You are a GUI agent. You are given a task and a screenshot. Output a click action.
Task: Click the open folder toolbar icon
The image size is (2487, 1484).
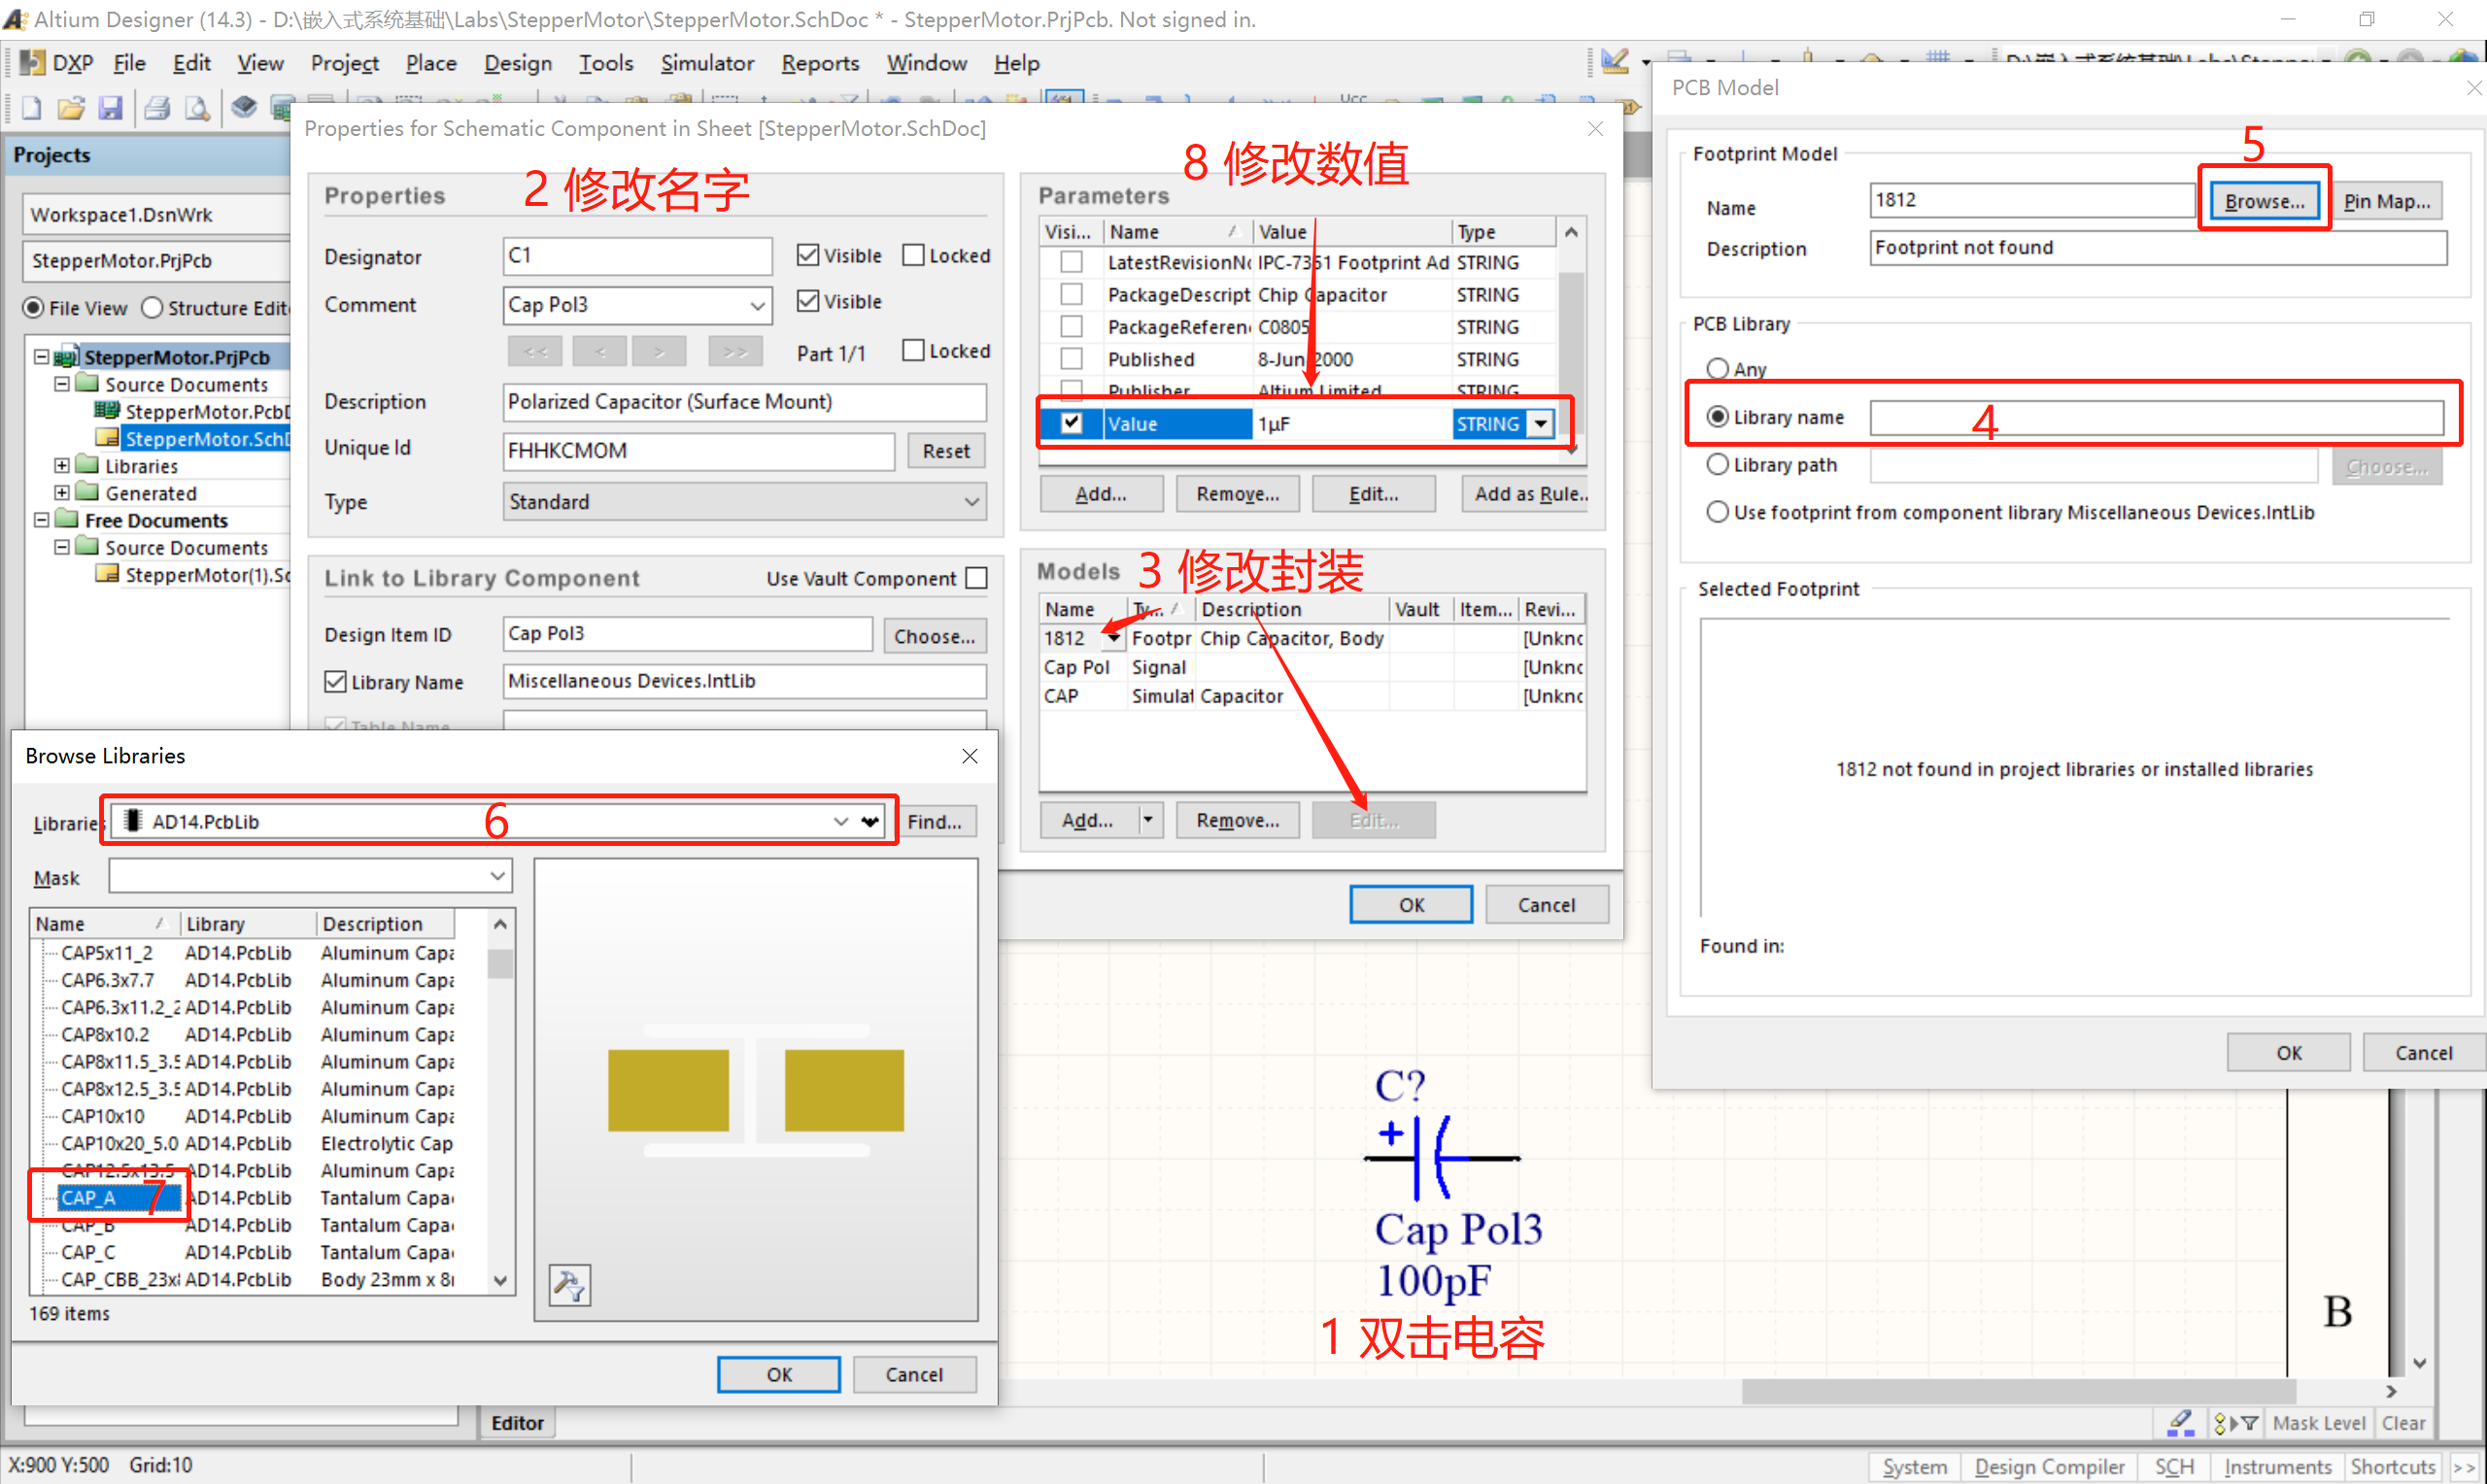(x=71, y=108)
